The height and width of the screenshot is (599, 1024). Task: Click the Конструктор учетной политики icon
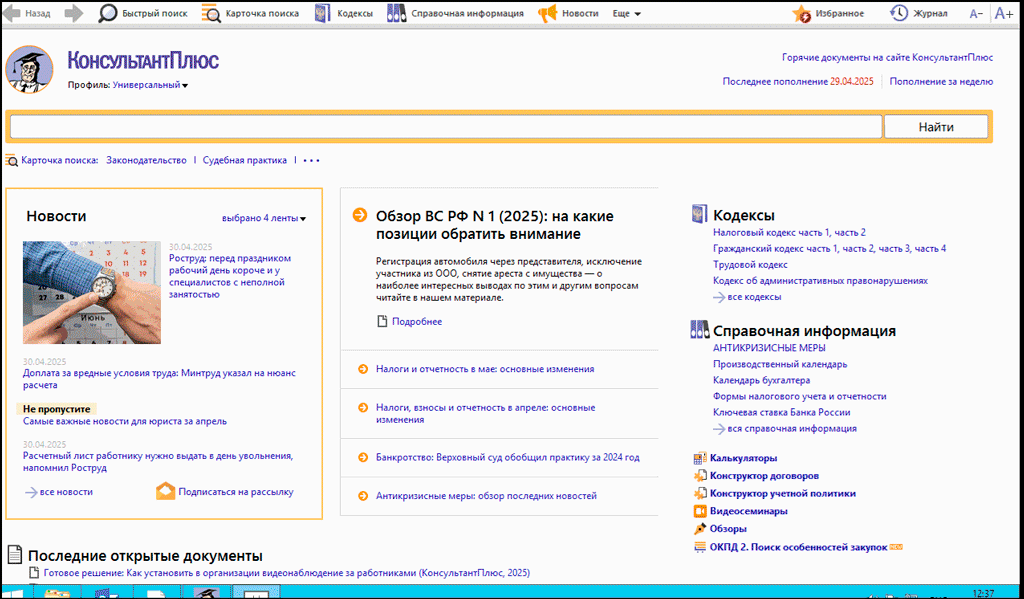click(x=699, y=493)
